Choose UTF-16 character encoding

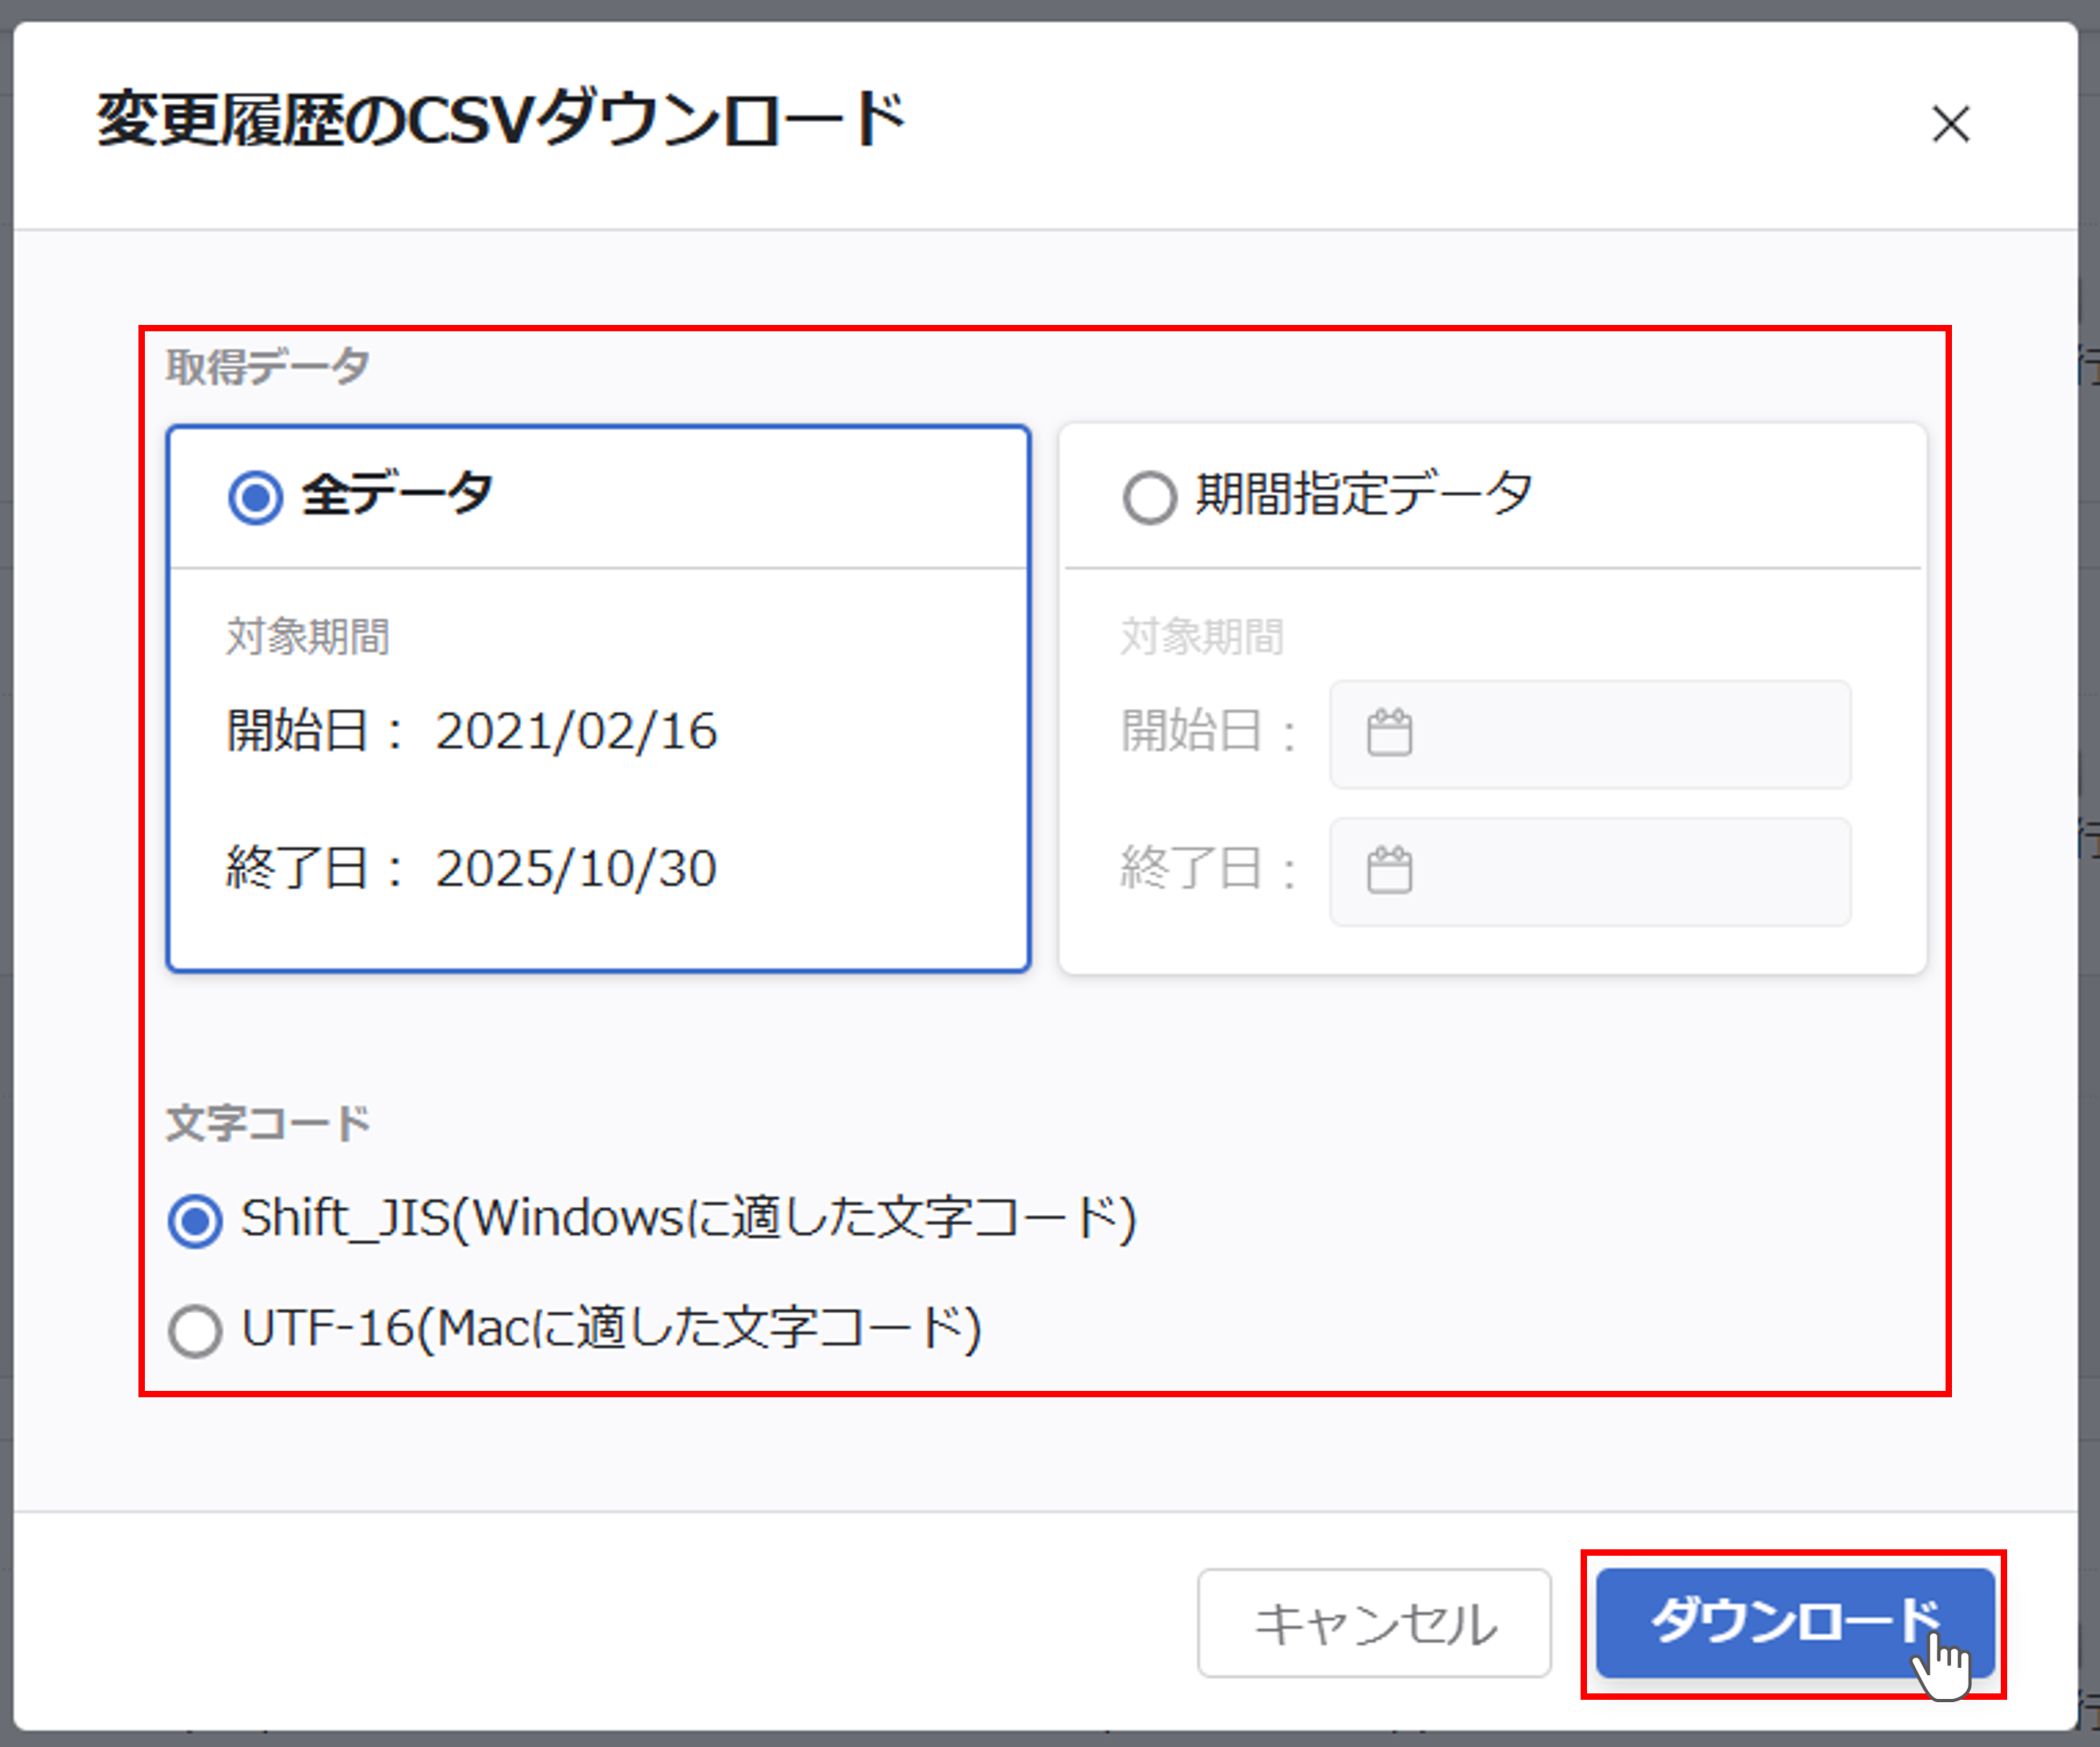[196, 1330]
